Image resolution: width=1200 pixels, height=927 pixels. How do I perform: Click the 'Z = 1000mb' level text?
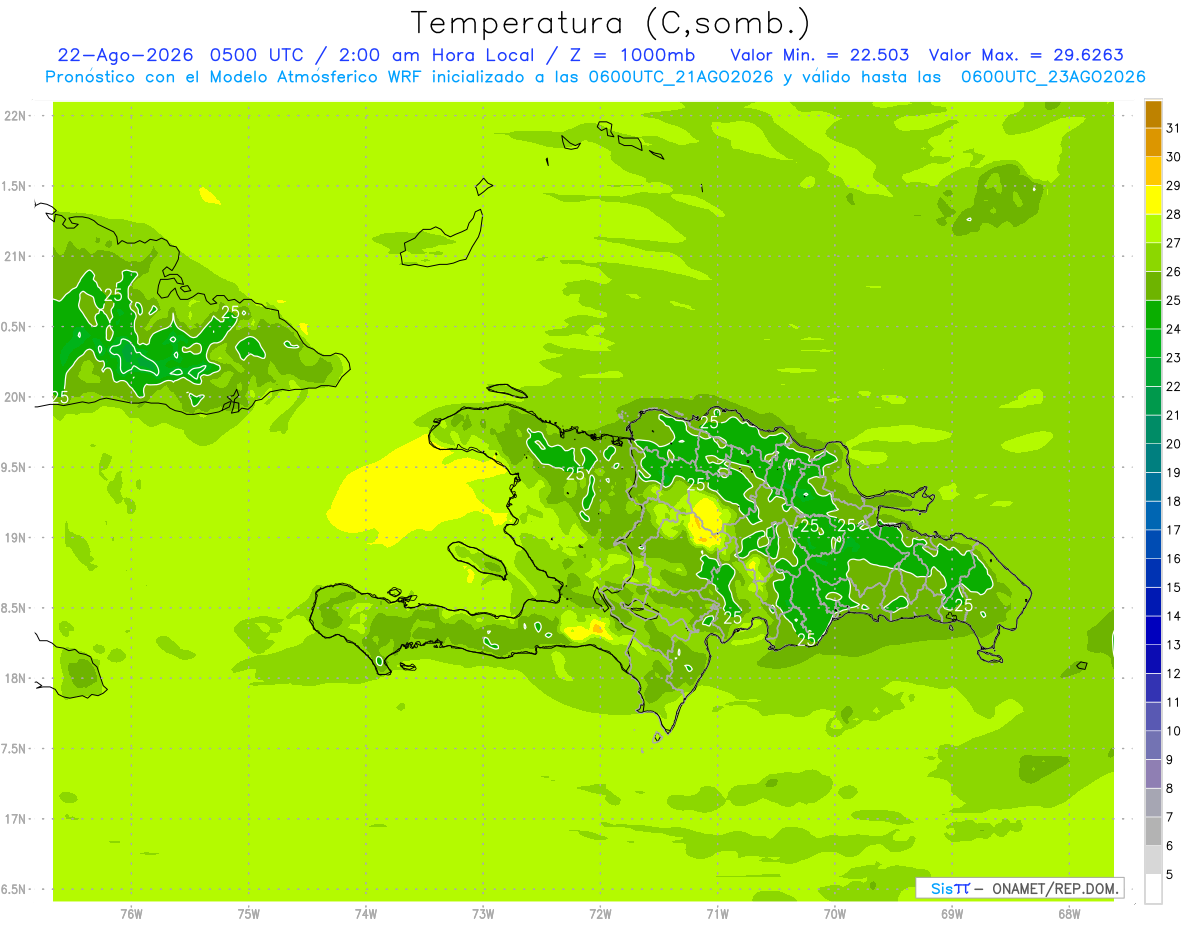[x=632, y=55]
